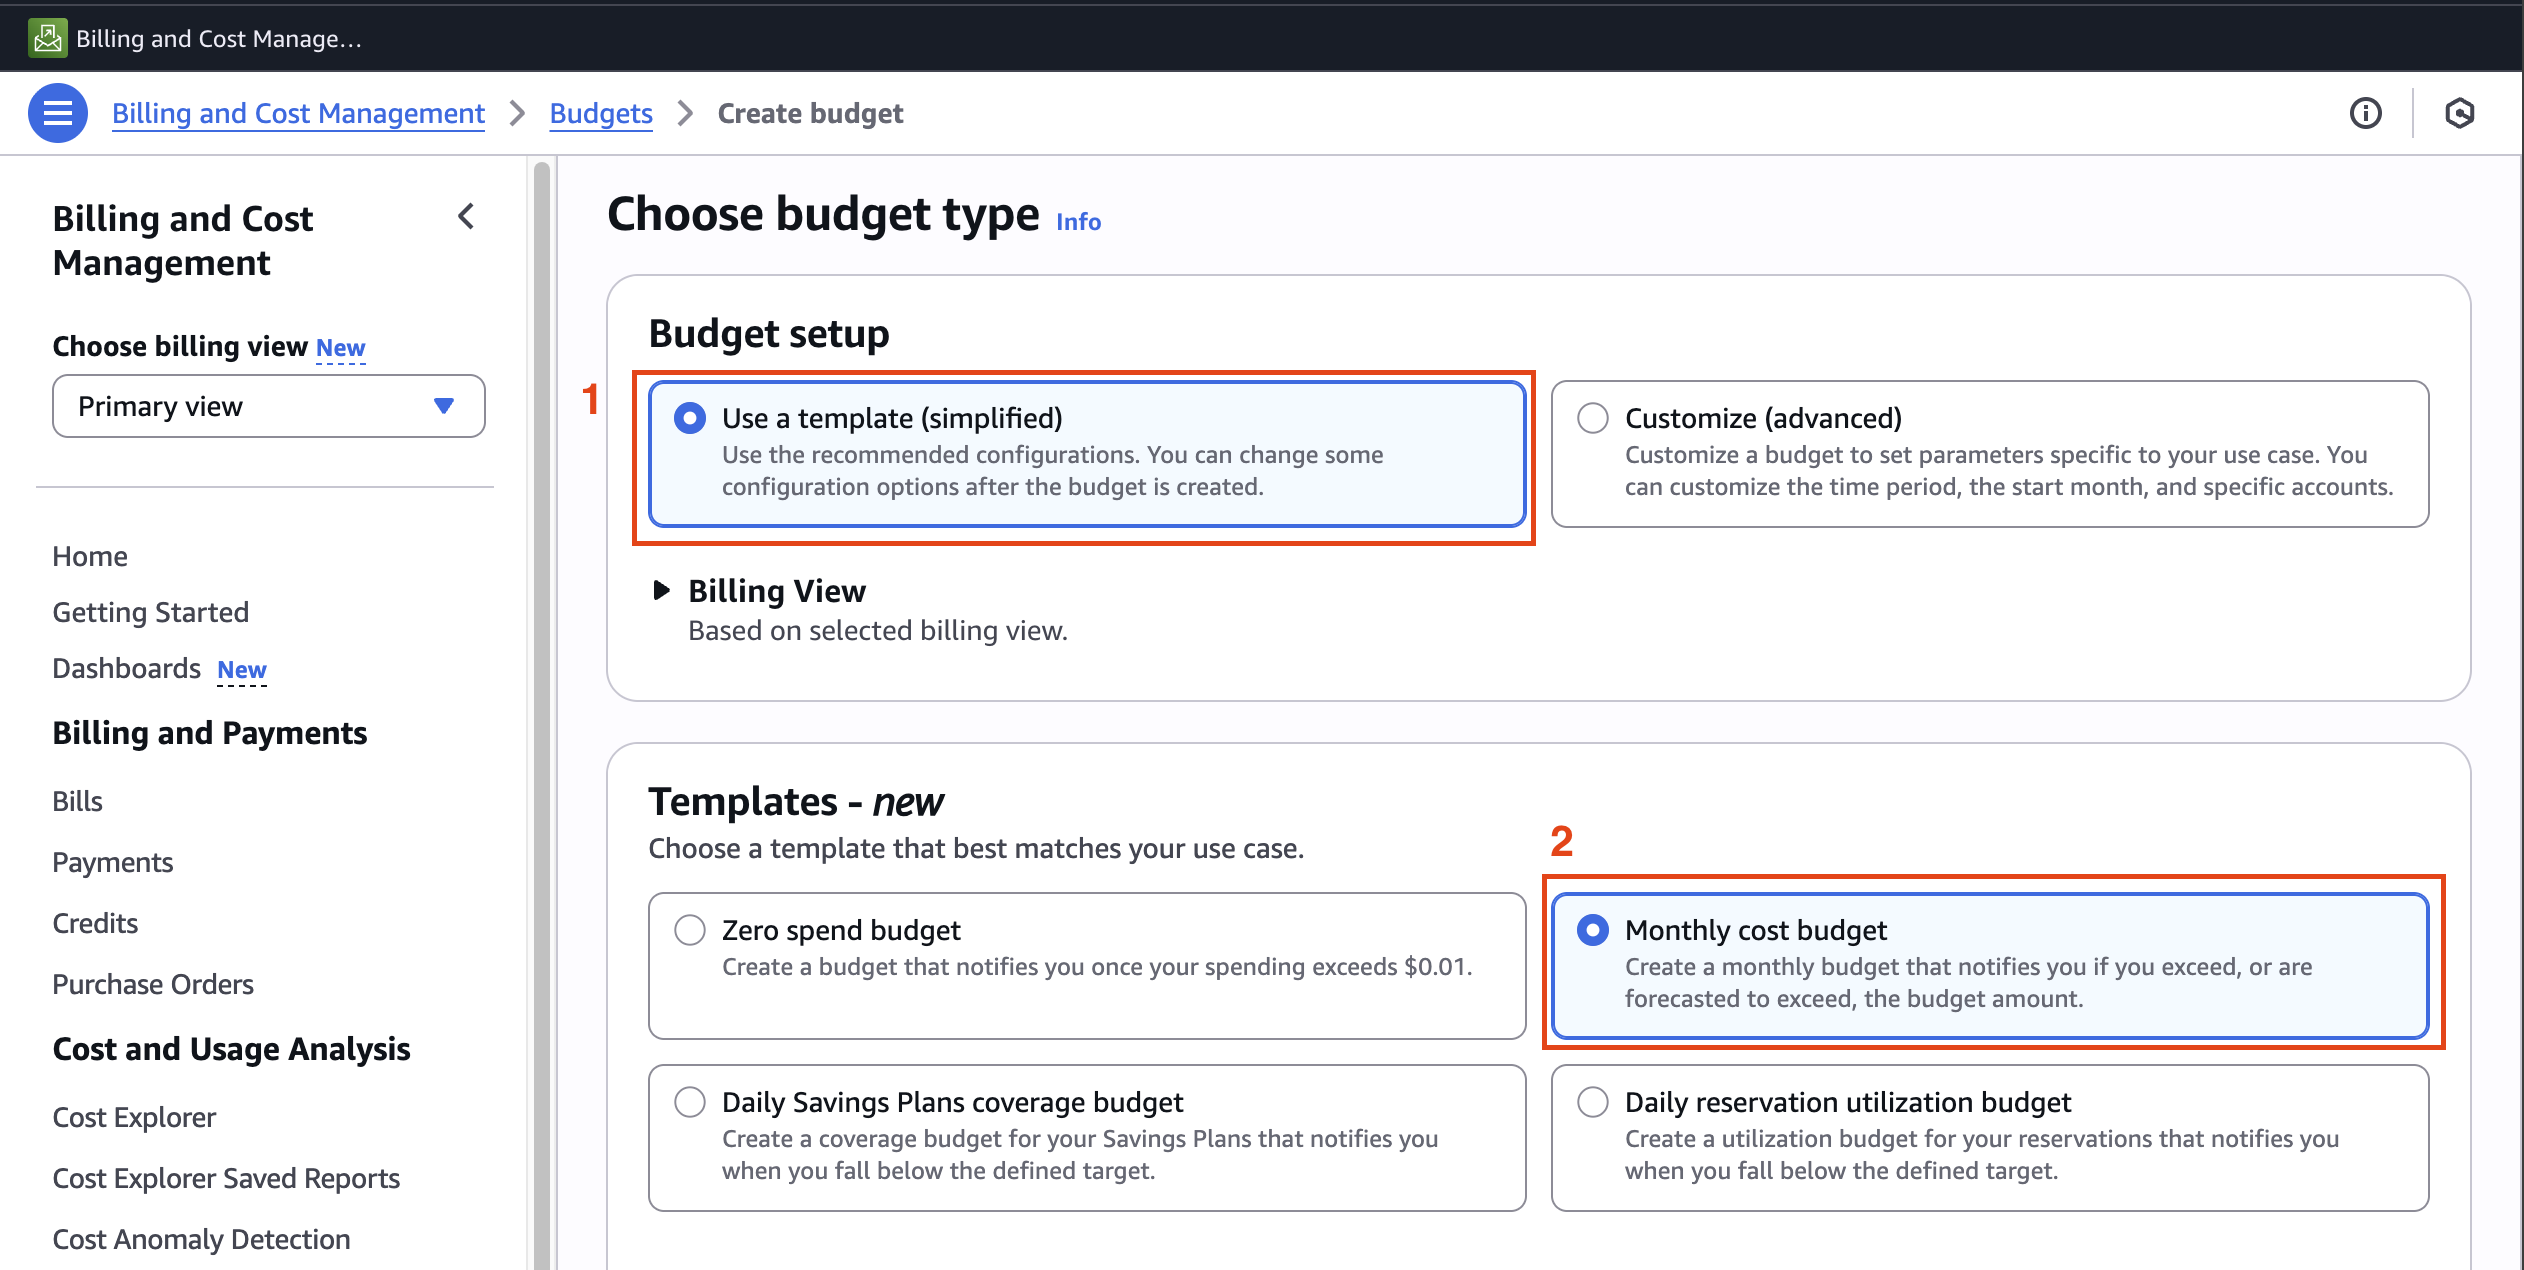The height and width of the screenshot is (1270, 2524).
Task: Select Zero spend budget template
Action: pos(690,930)
